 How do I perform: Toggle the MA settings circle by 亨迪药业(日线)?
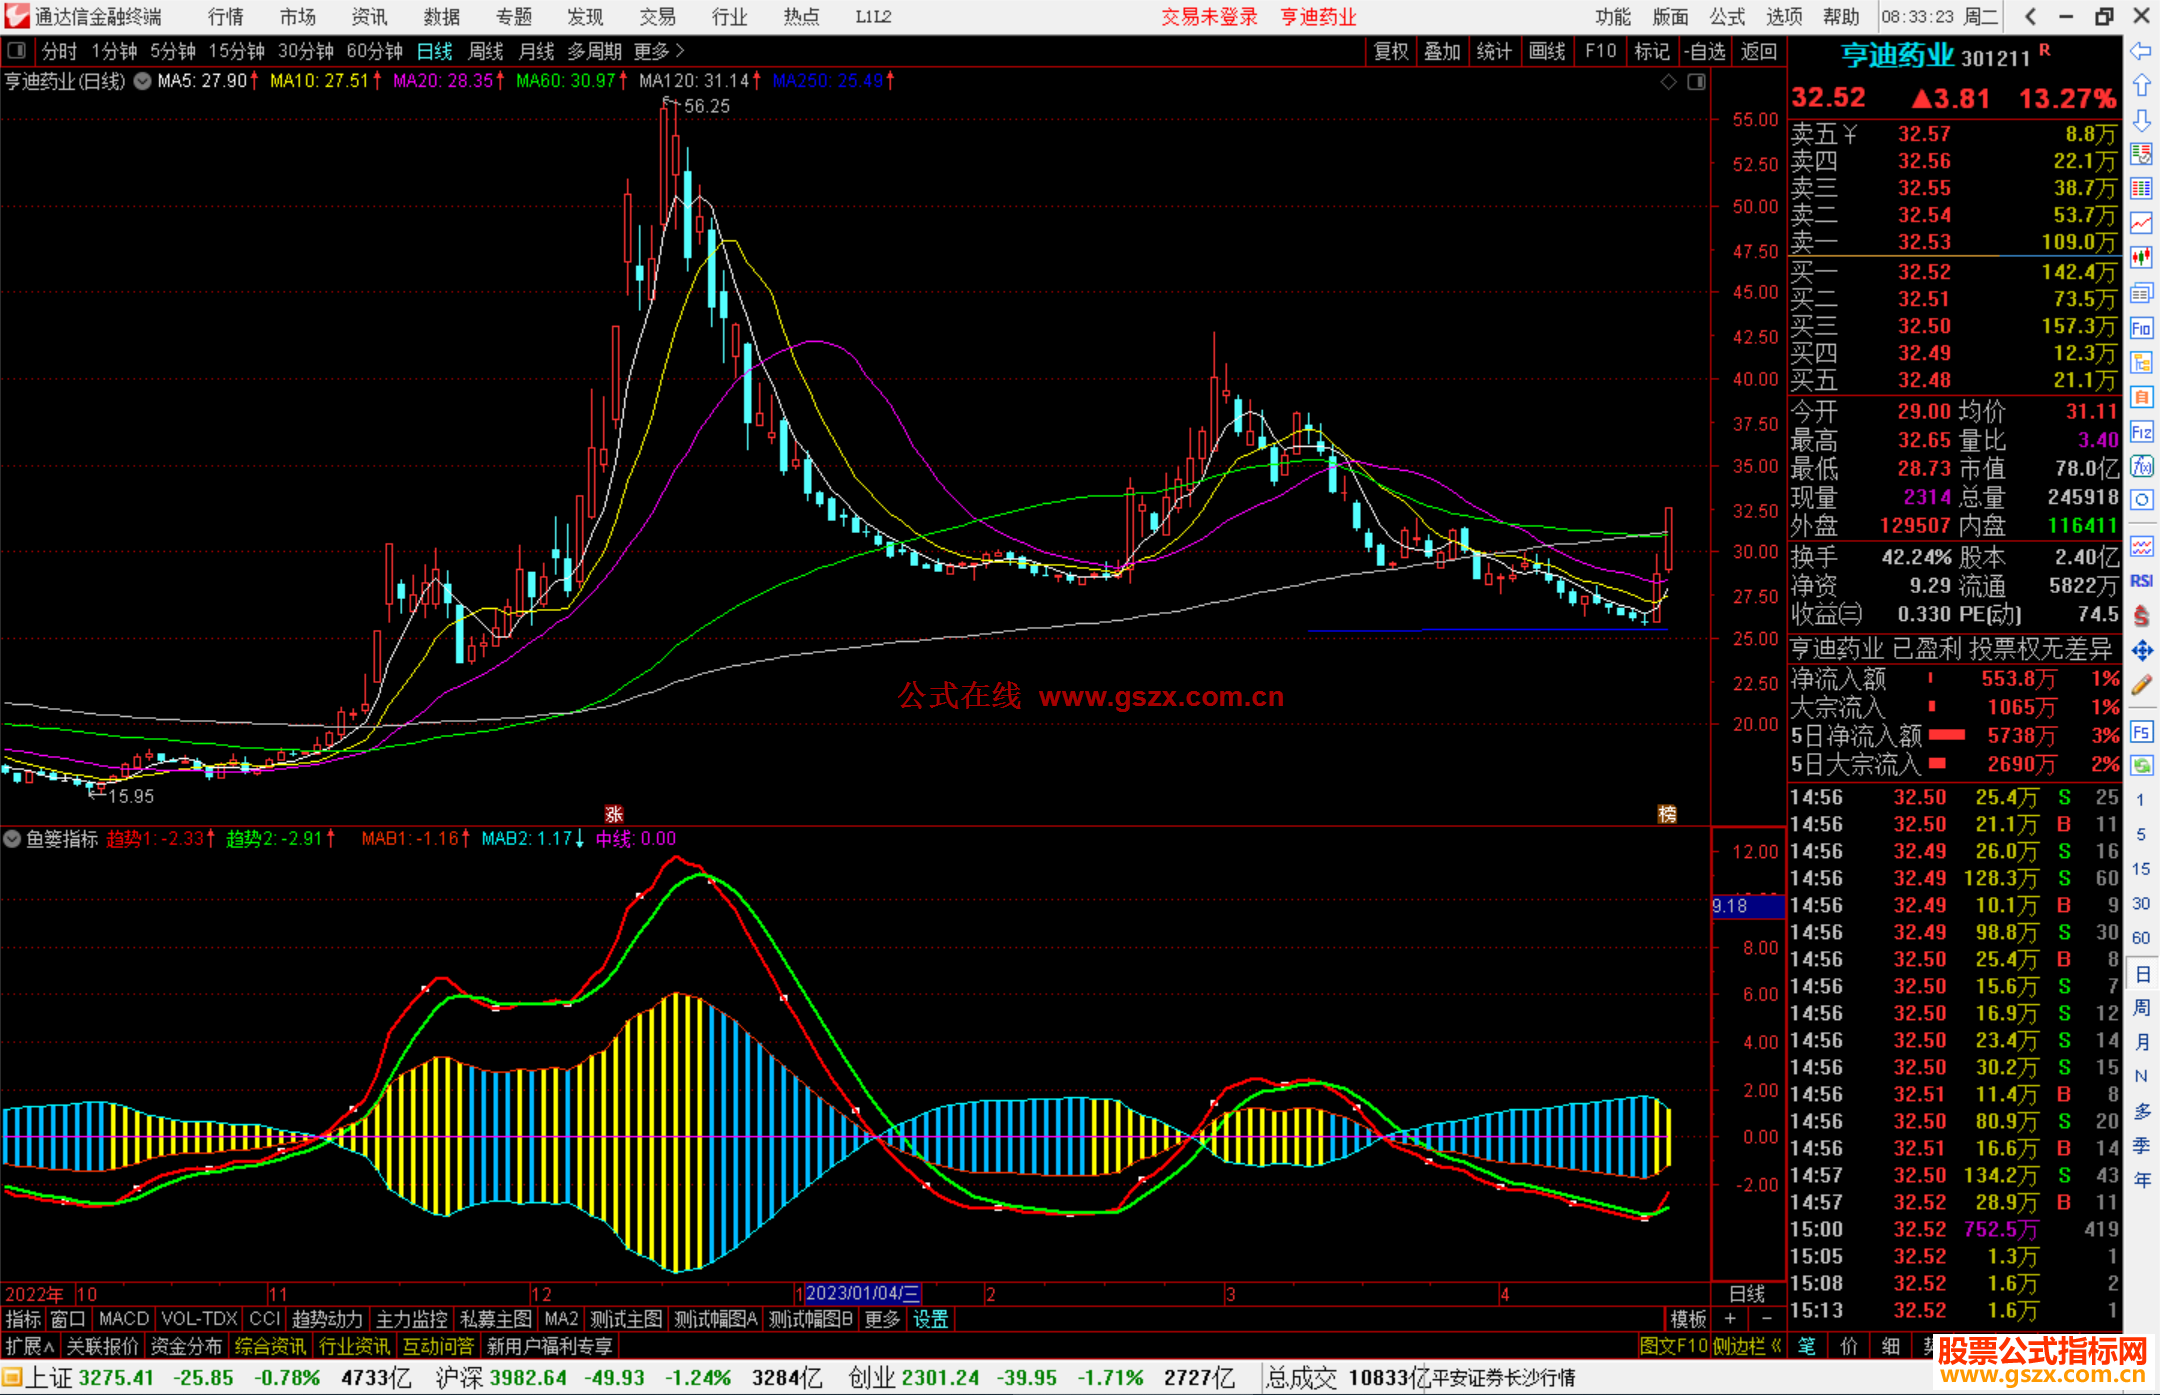(x=143, y=82)
